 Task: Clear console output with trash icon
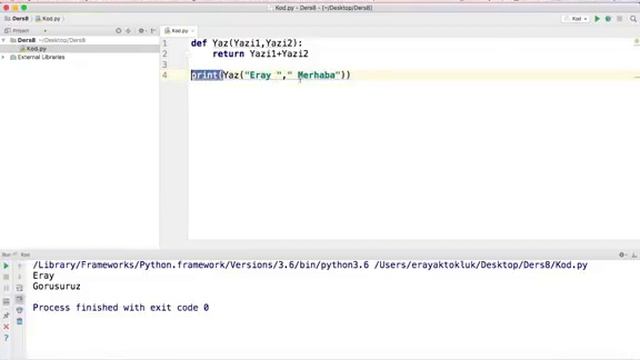pos(19,322)
